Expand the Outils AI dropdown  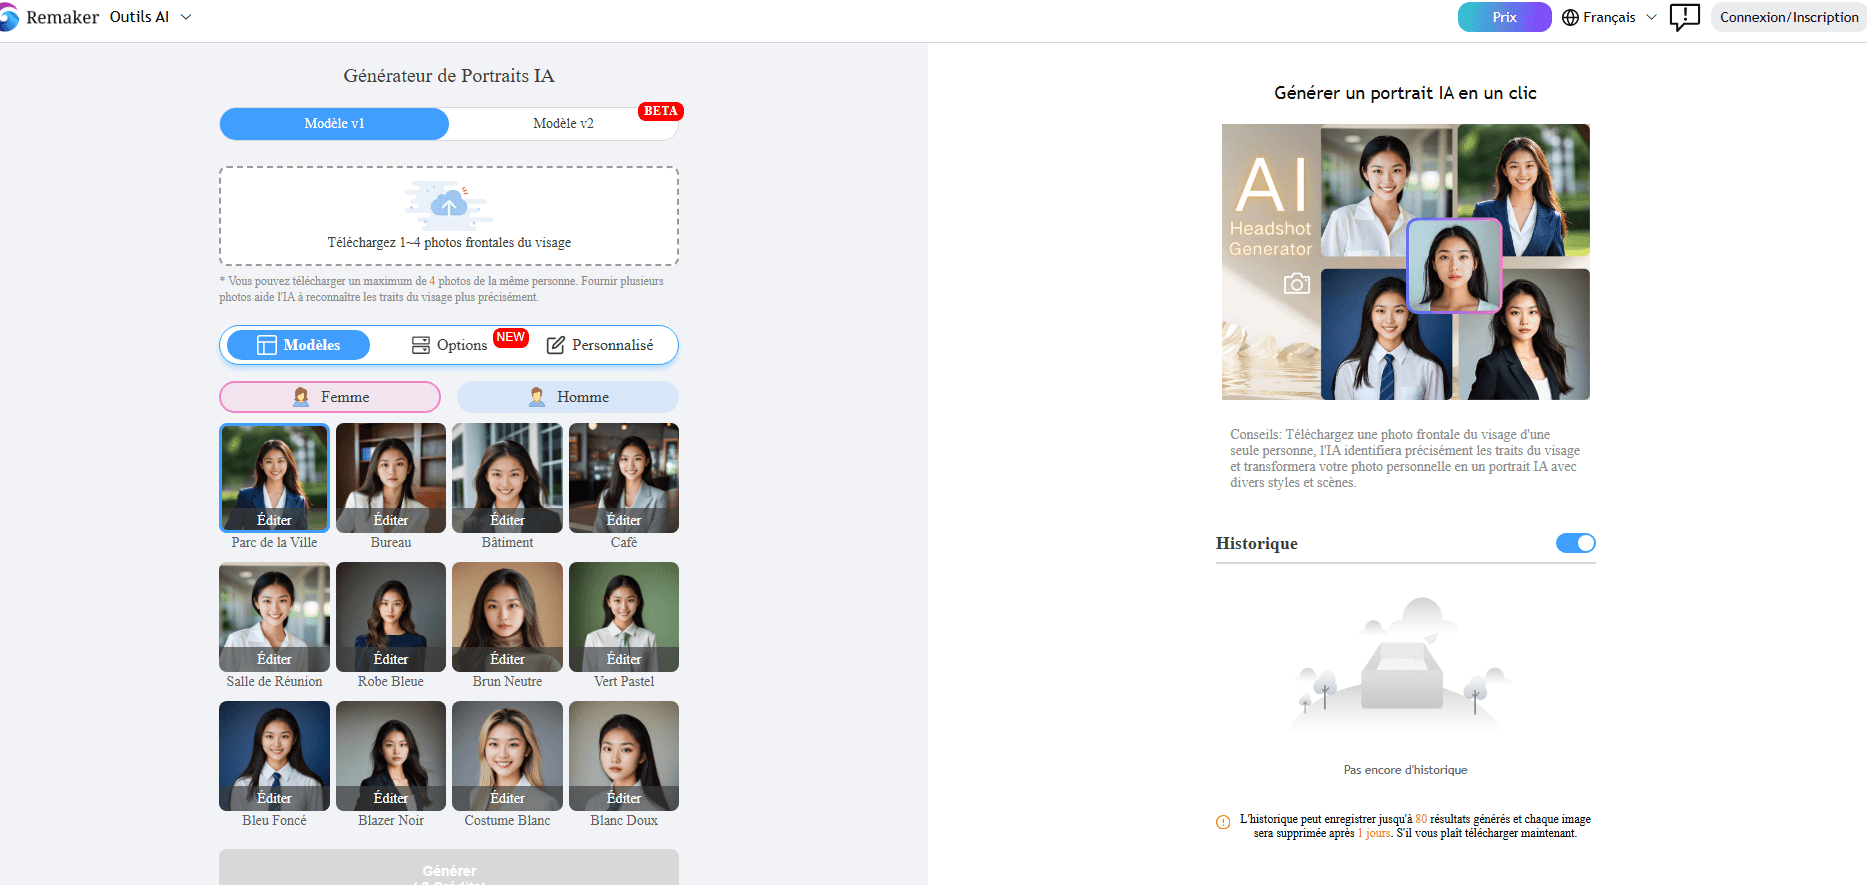[150, 17]
